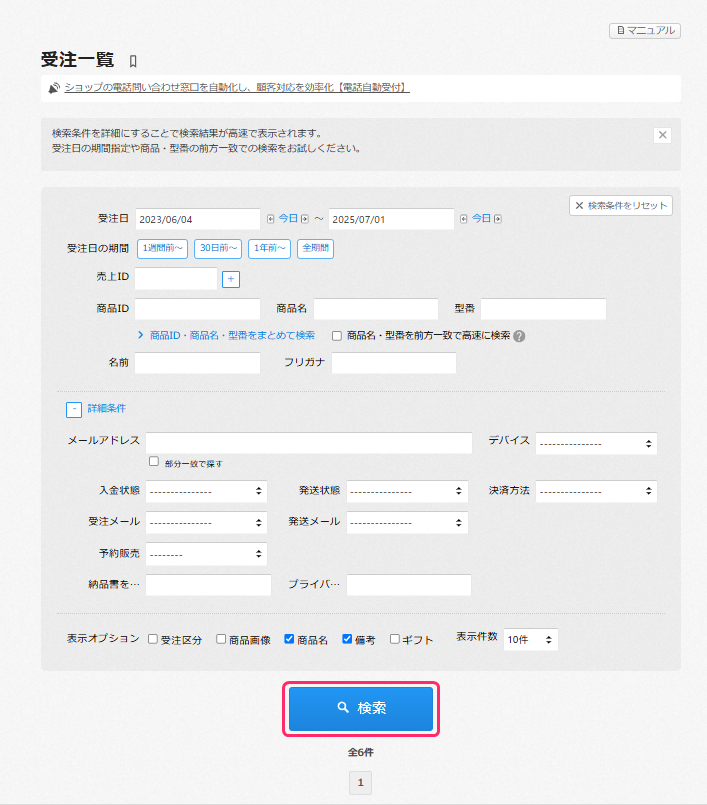Reset search conditions with 検索条件をリセット
Viewport: 707px width, 805px height.
coord(621,206)
